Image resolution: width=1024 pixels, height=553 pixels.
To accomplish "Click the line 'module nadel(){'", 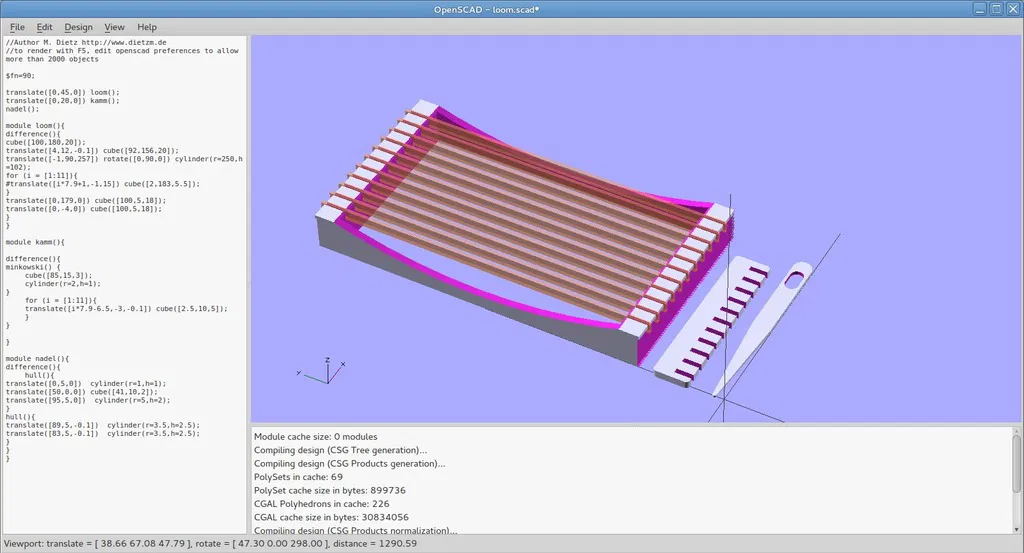I will point(37,359).
